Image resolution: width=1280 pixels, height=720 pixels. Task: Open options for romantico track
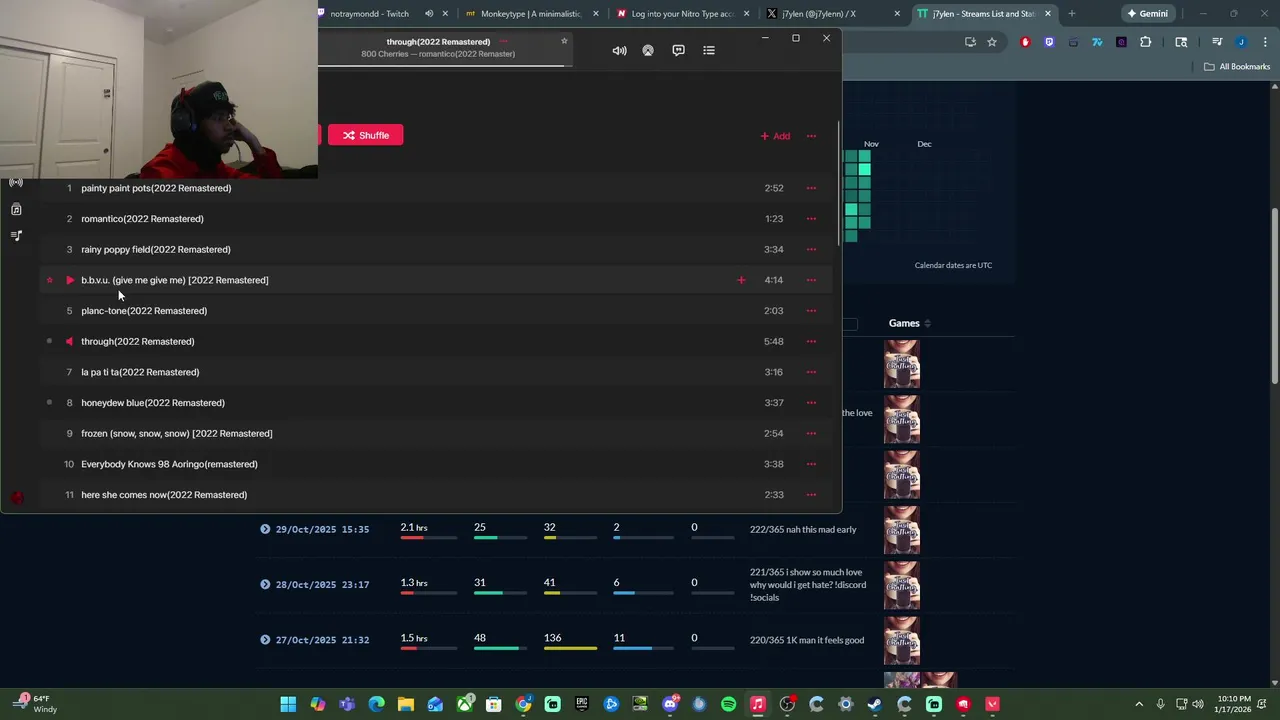(x=811, y=219)
